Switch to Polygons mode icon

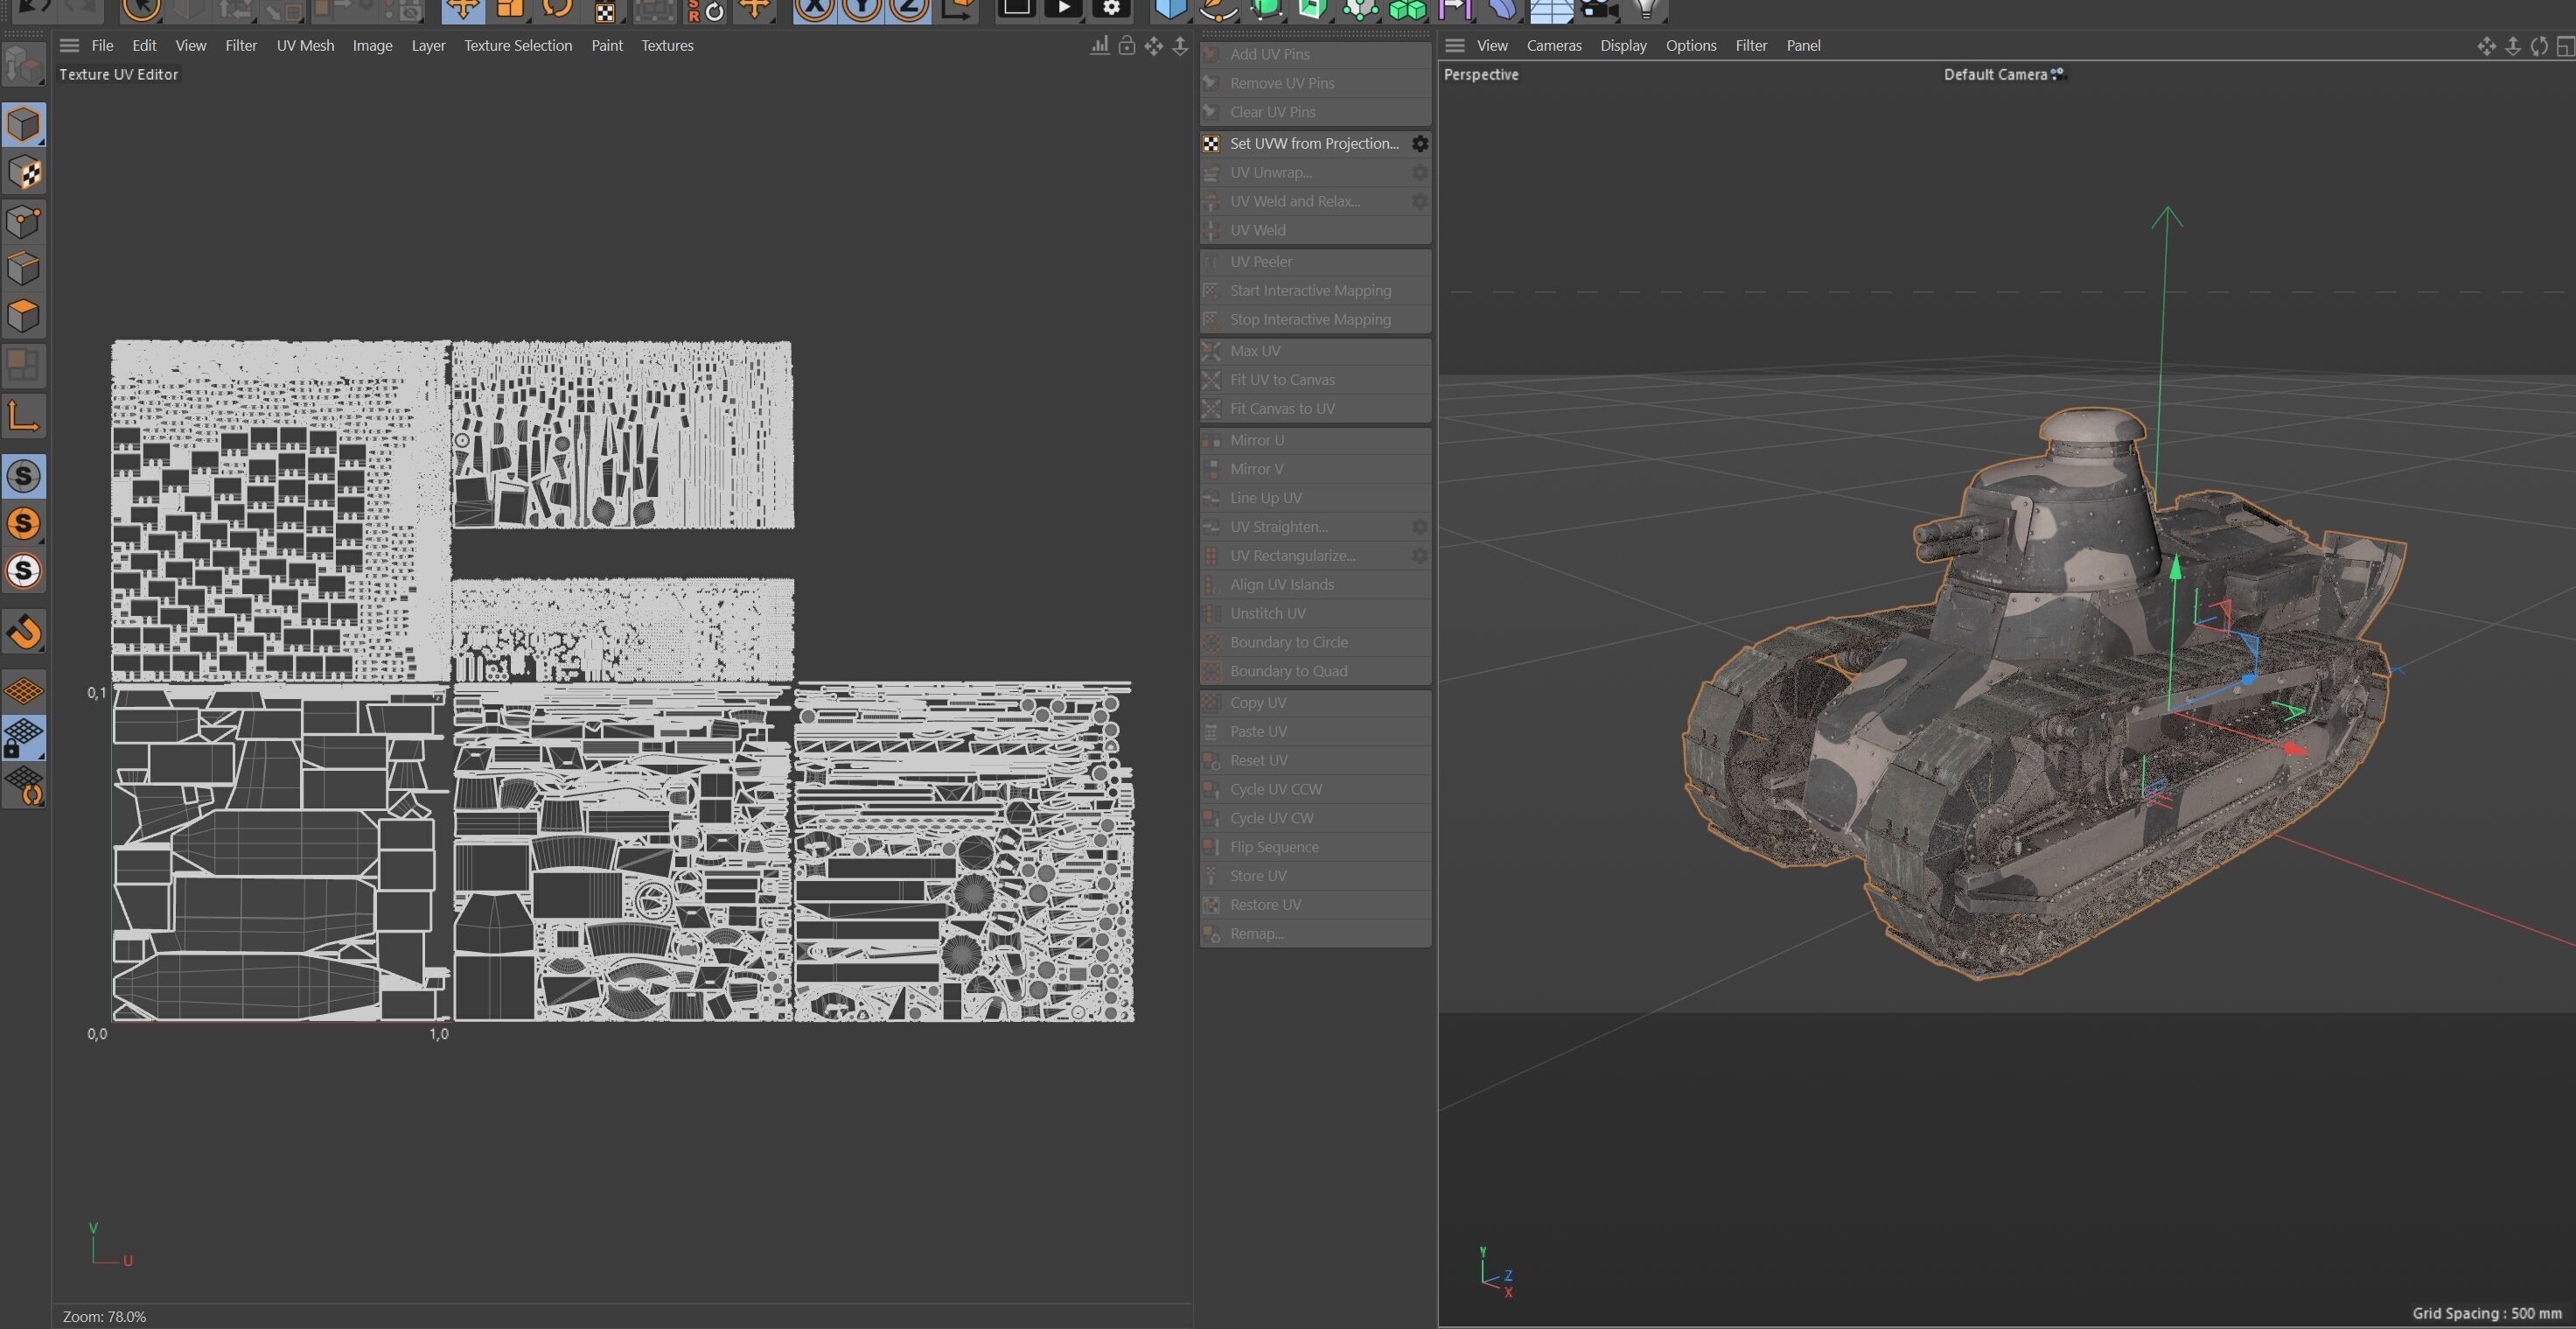click(24, 317)
